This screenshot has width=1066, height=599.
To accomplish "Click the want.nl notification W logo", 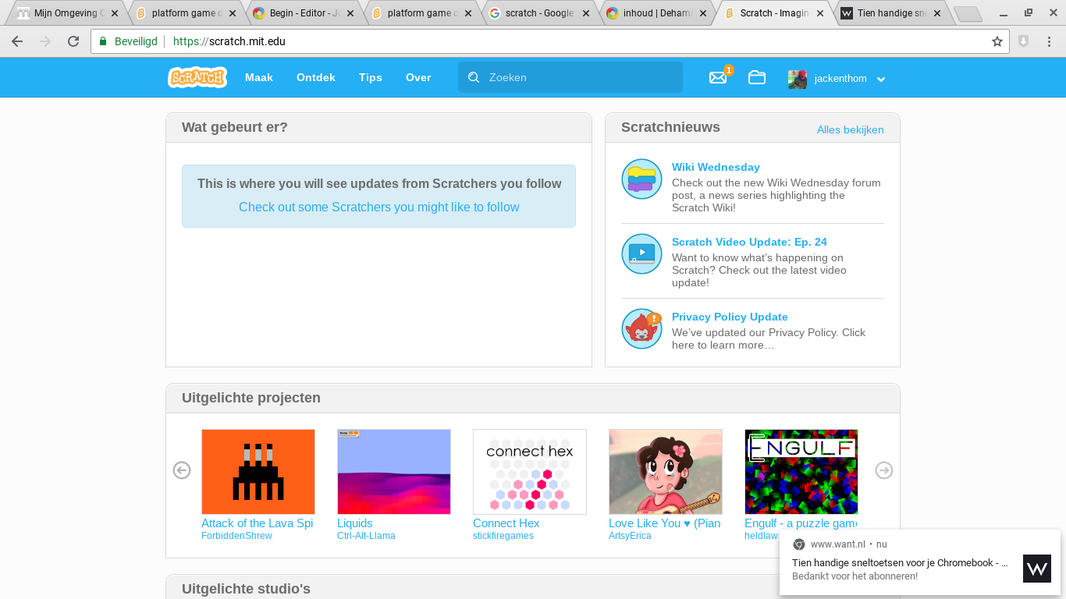I will click(x=1037, y=568).
